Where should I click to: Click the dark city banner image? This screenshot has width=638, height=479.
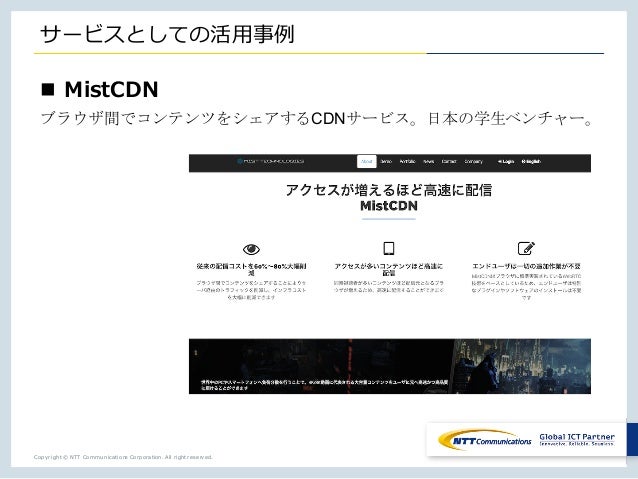pos(390,366)
